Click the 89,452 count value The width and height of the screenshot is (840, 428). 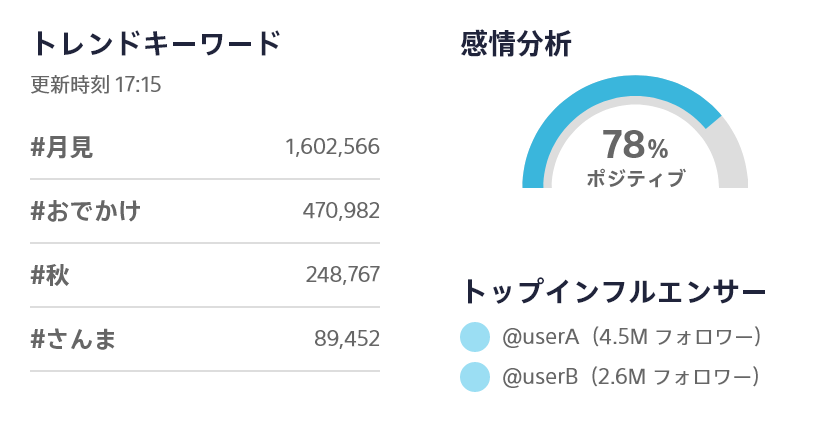pyautogui.click(x=347, y=339)
